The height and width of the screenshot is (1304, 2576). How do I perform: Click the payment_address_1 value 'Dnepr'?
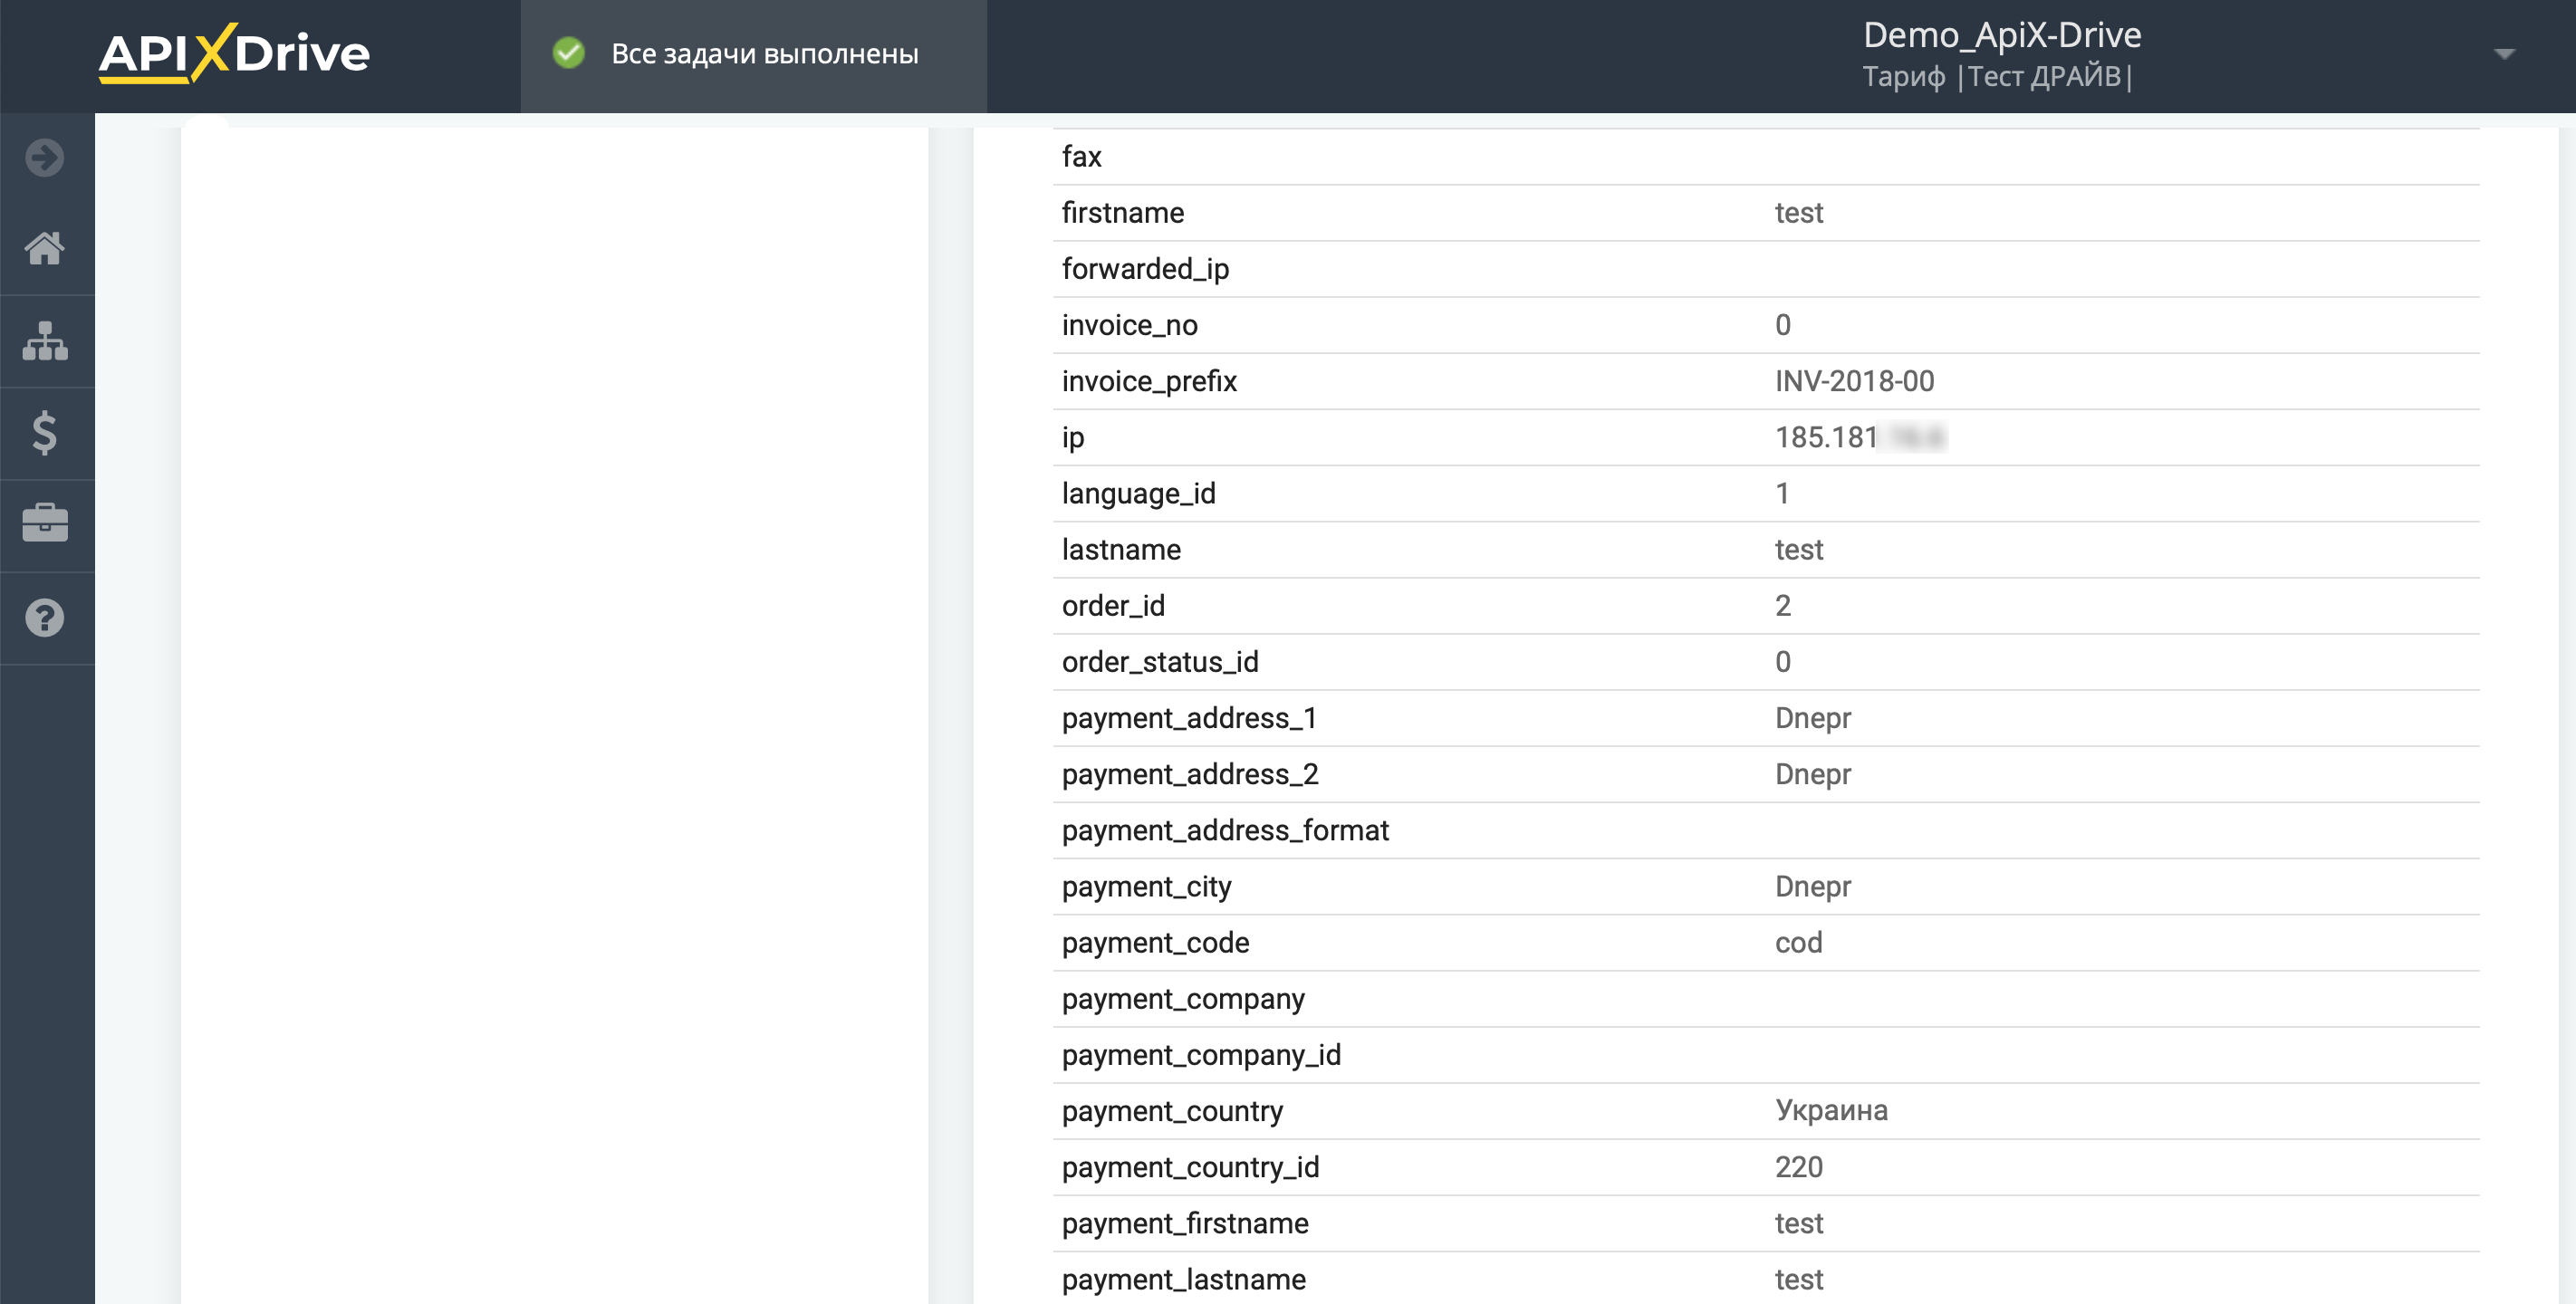(1813, 718)
